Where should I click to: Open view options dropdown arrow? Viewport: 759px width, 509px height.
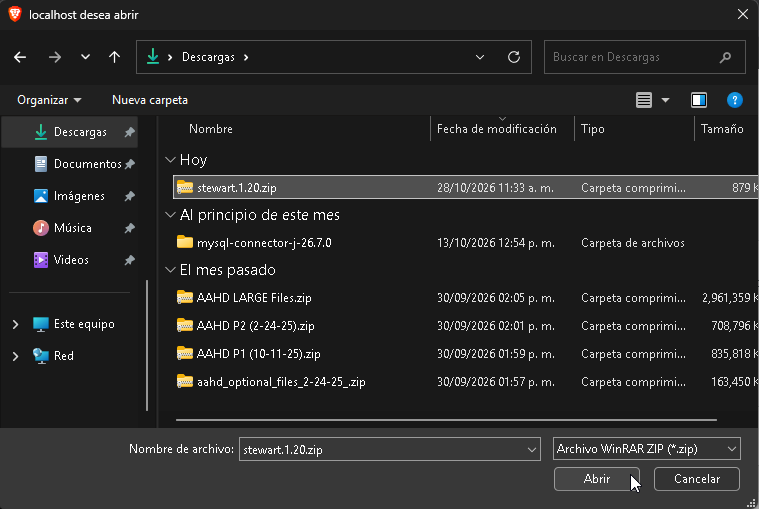pos(666,100)
